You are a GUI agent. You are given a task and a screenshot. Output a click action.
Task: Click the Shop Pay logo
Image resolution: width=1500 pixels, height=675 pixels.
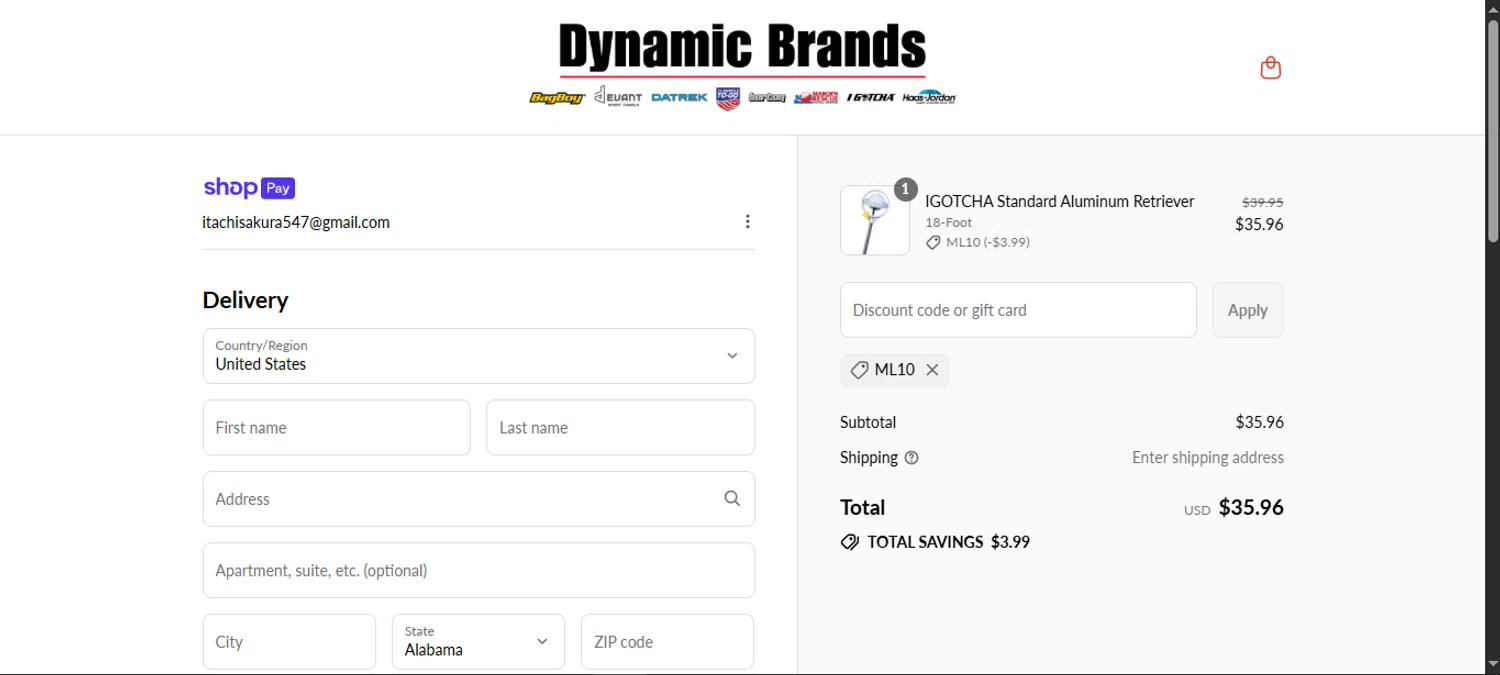pos(249,188)
